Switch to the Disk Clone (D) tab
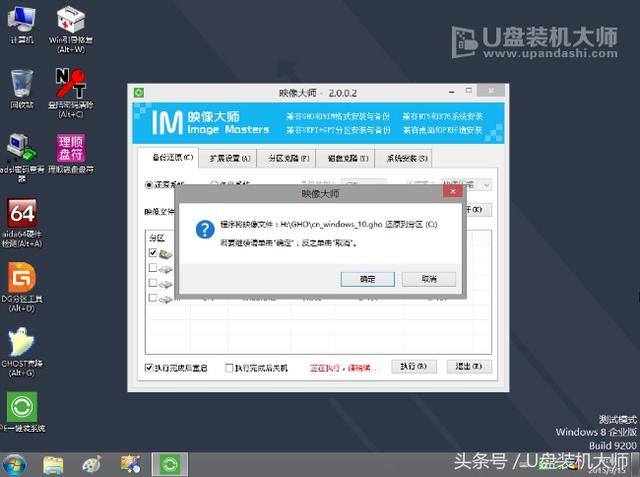 pos(345,158)
